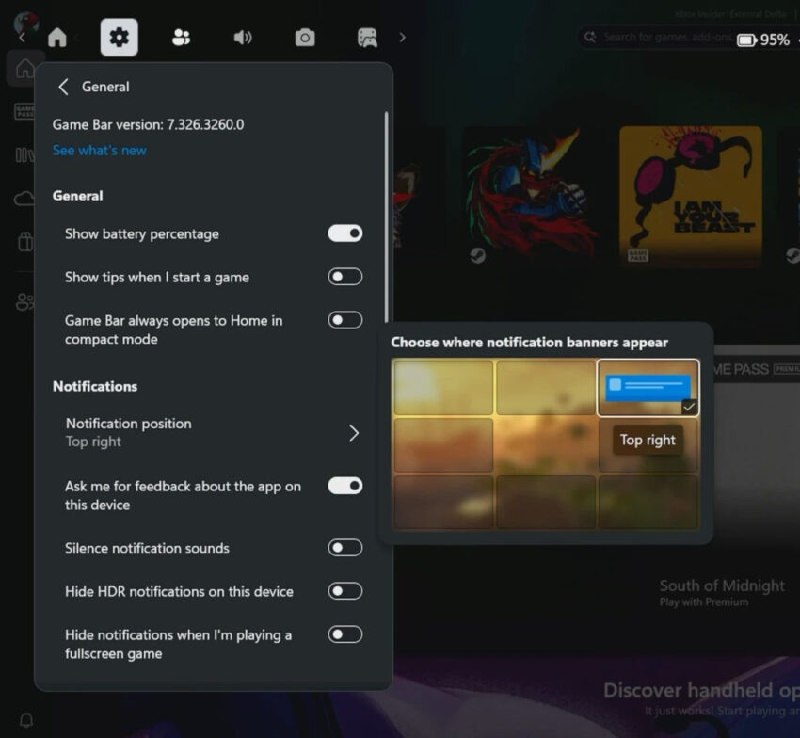The height and width of the screenshot is (738, 800).
Task: Turn on Silence notification sounds
Action: pos(344,548)
